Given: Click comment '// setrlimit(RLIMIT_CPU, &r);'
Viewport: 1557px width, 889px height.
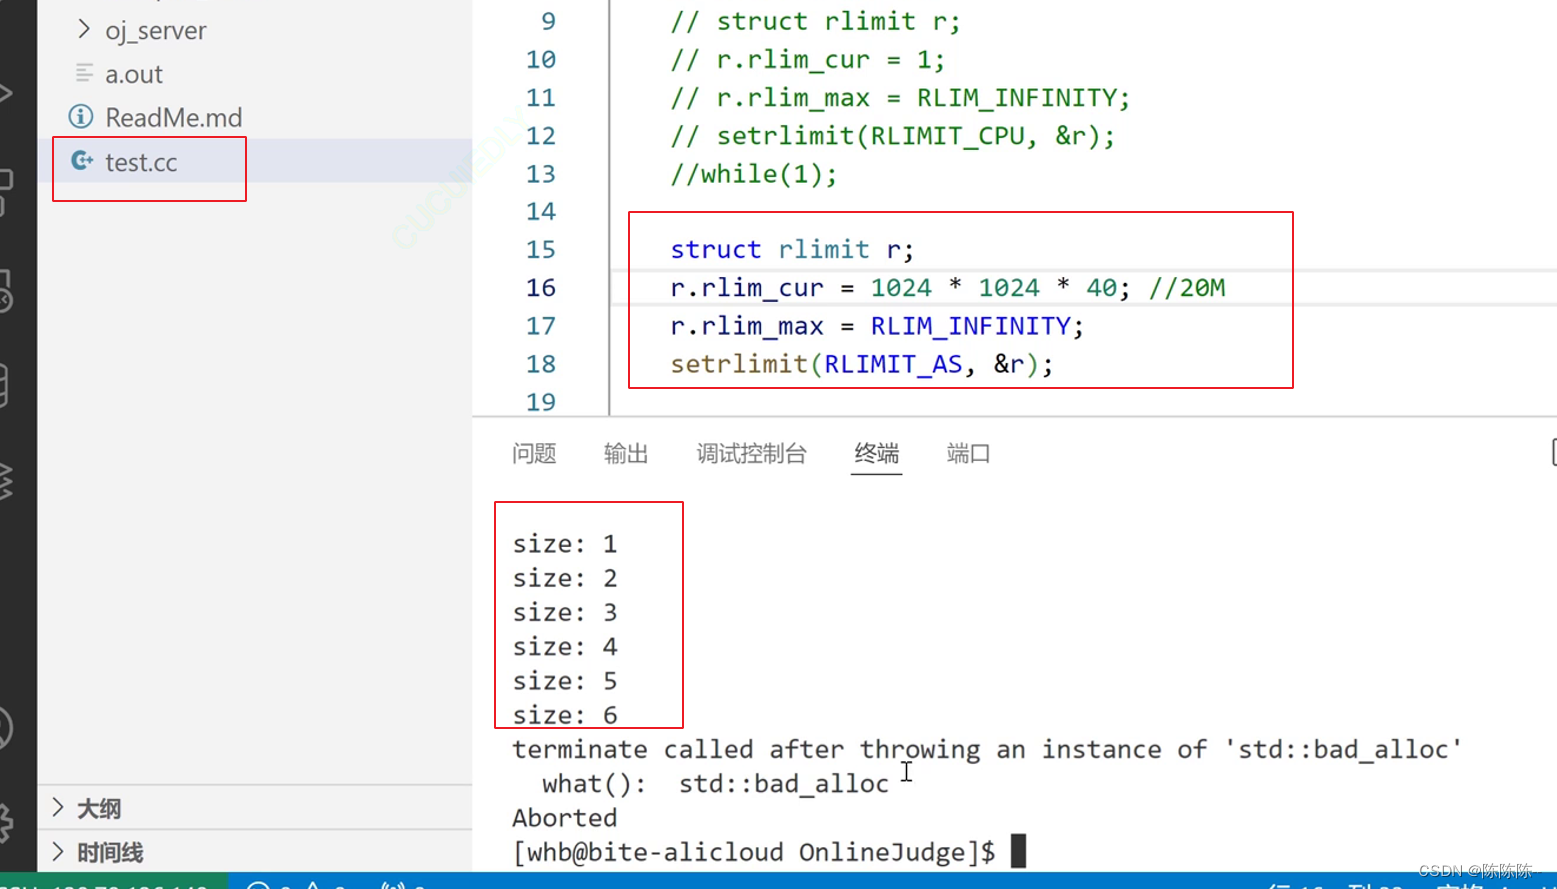Looking at the screenshot, I should coord(892,135).
